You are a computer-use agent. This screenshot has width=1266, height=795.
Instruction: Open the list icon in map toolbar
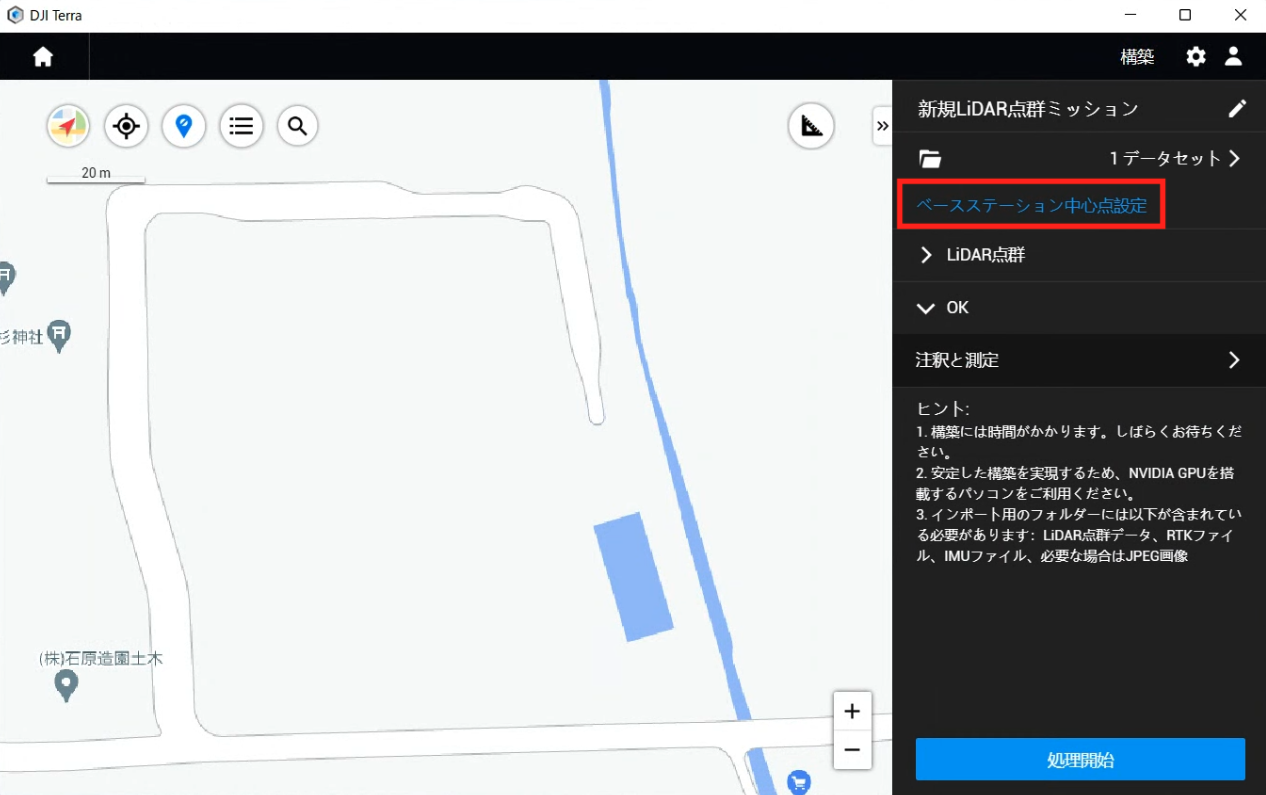pos(241,125)
